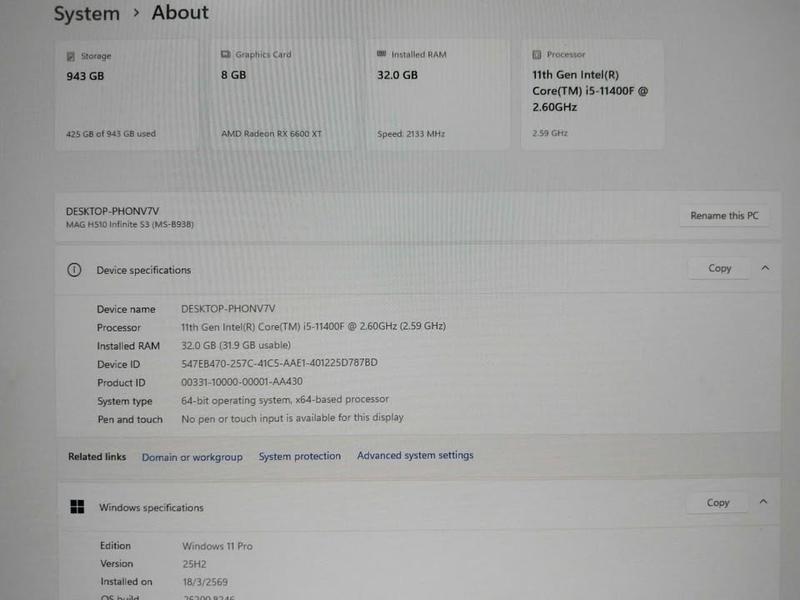The image size is (800, 600).
Task: Collapse the Device specifications section chevron
Action: 765,268
